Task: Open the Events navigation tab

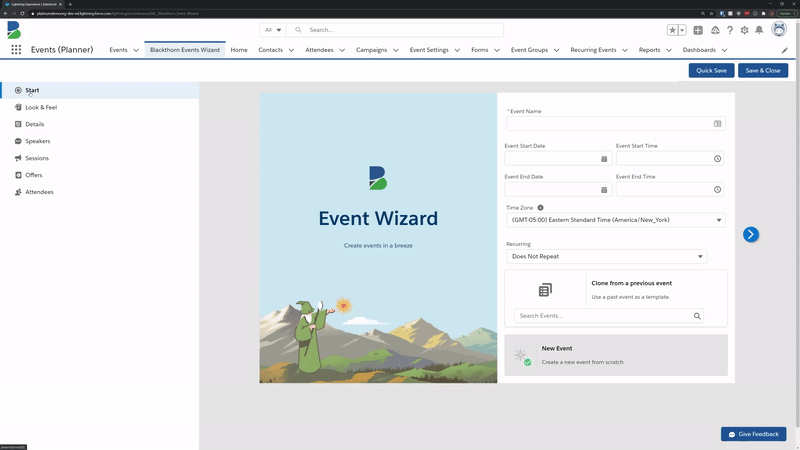Action: [118, 50]
